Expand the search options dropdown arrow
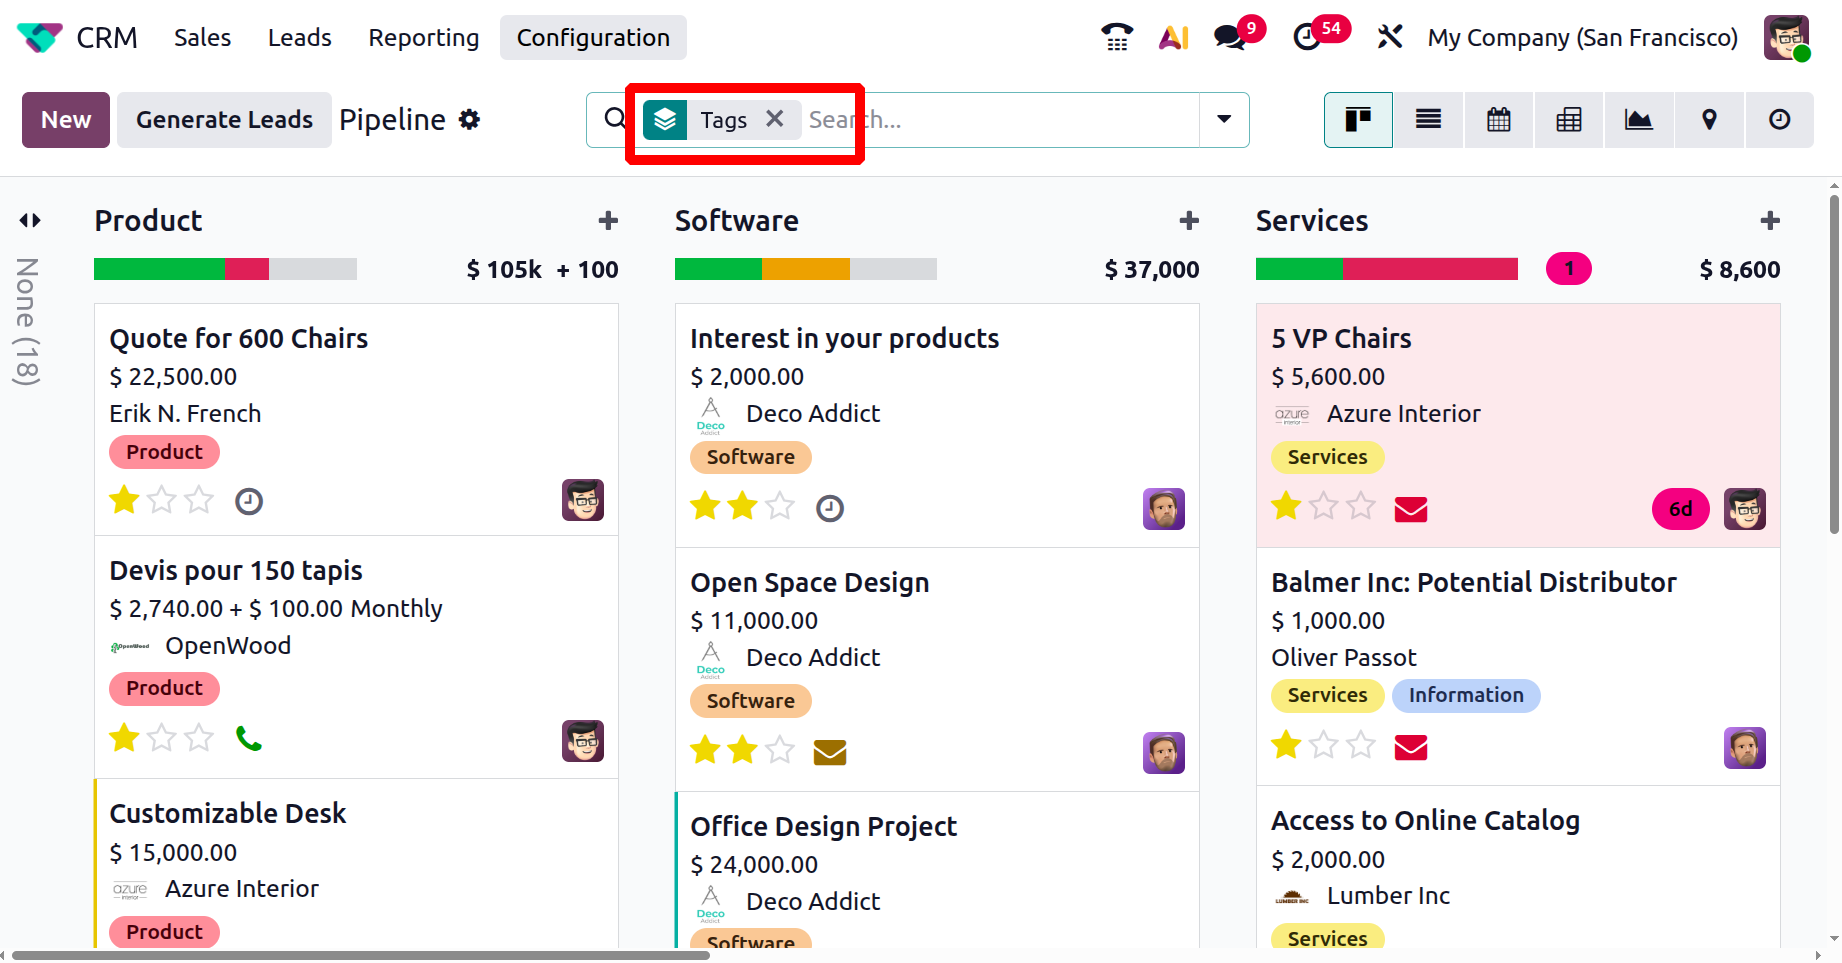Screen dimensions: 1842x963 tap(1224, 120)
